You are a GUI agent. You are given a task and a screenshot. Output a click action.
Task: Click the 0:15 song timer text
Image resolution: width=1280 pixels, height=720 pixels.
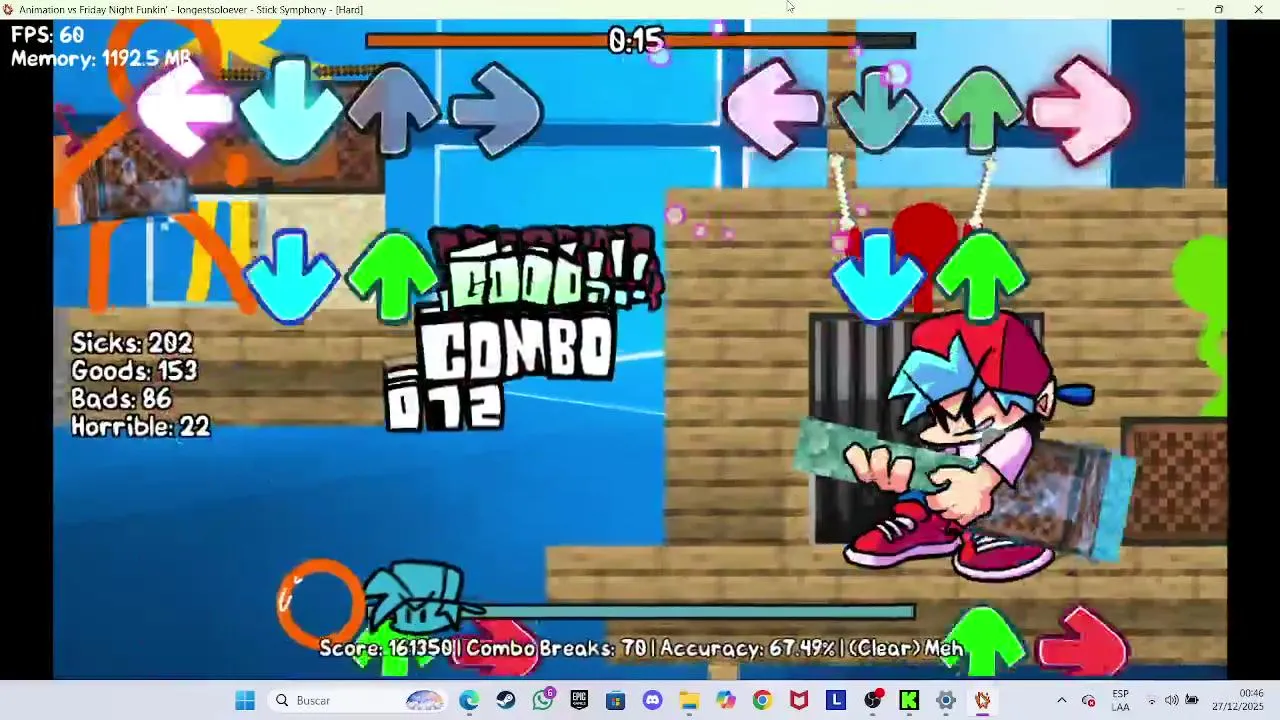636,40
